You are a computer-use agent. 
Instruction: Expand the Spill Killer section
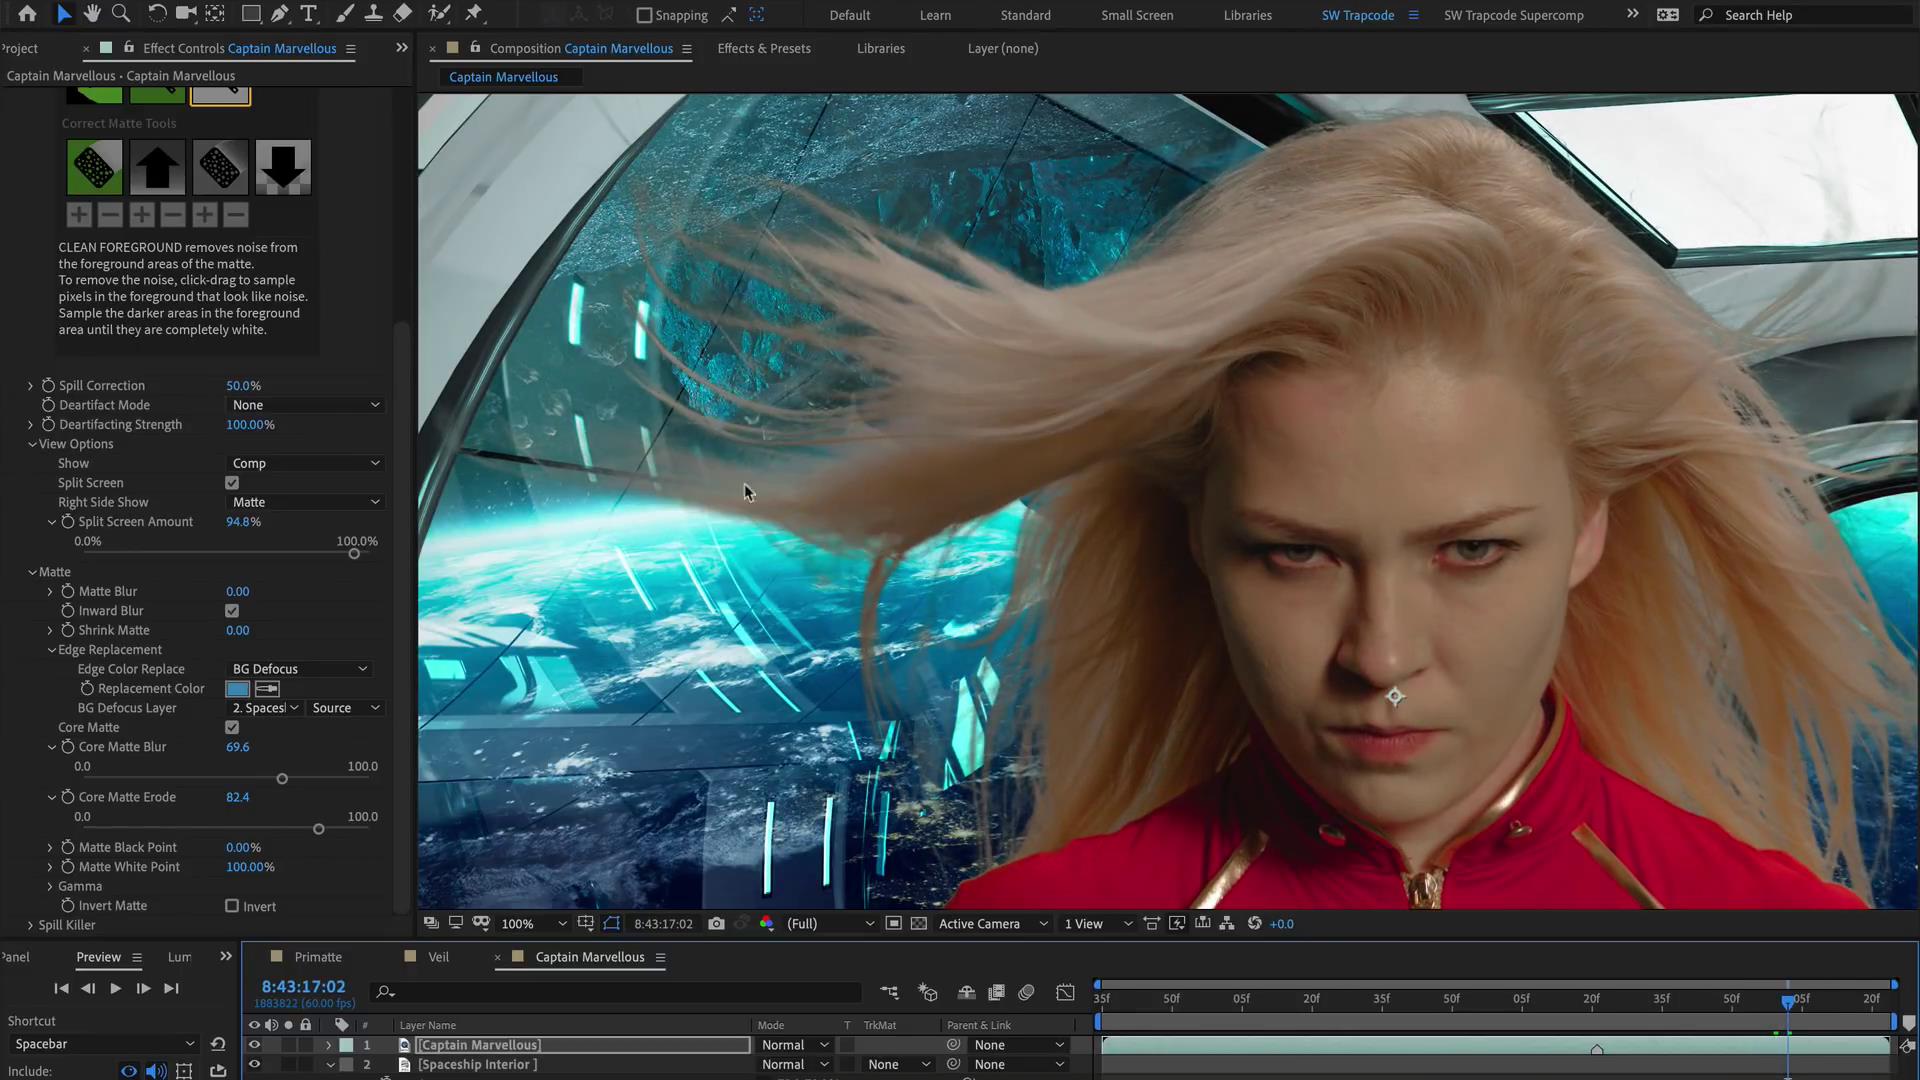[30, 926]
